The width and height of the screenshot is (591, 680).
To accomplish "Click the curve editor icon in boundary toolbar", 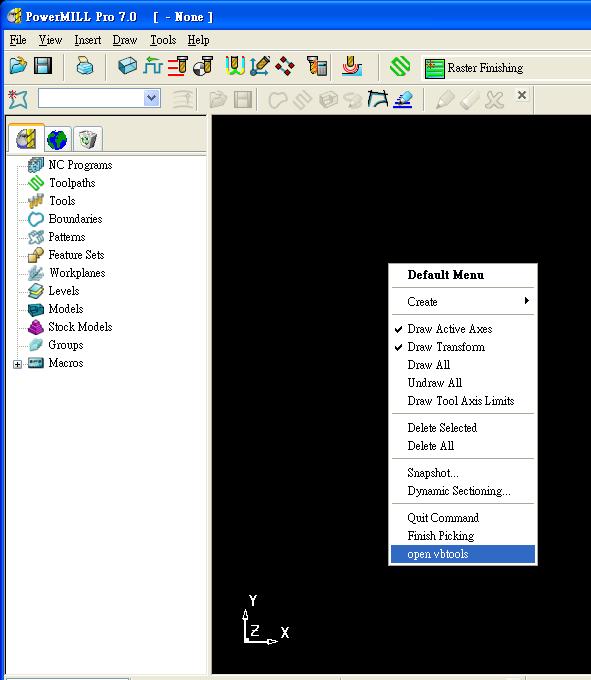I will click(x=377, y=99).
